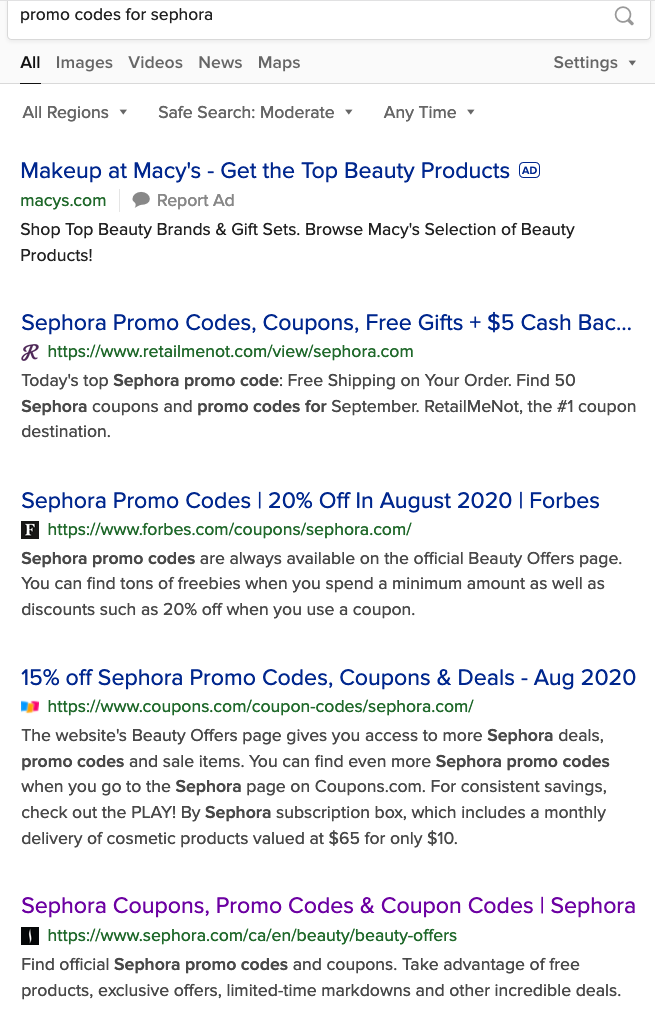This screenshot has width=655, height=1019.
Task: Open the RetailMeNot Sephora result title
Action: point(326,323)
